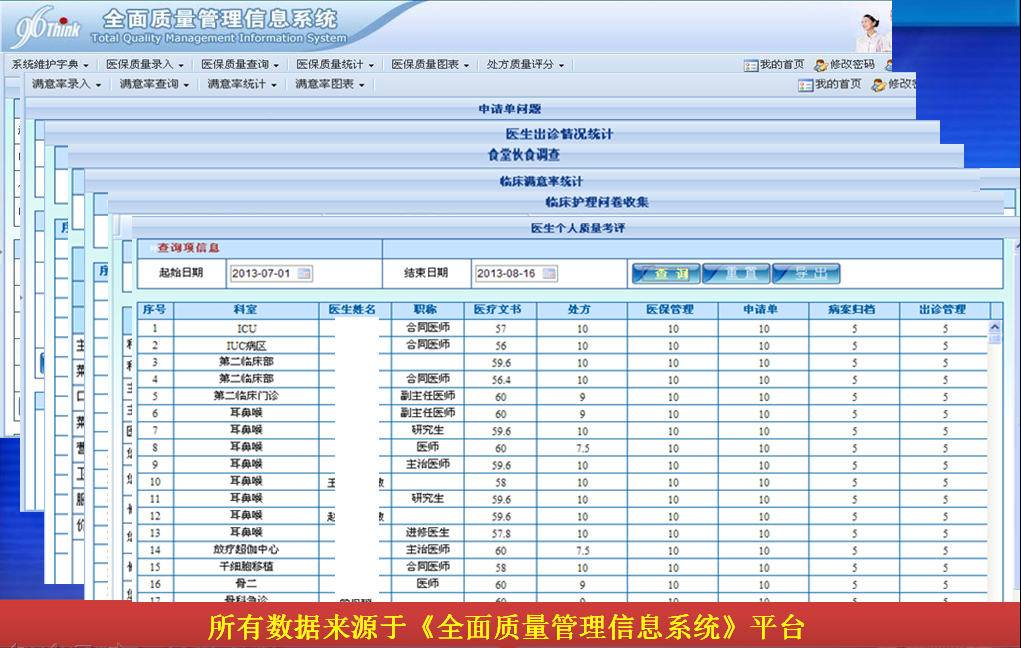The width and height of the screenshot is (1021, 648).
Task: Click the nurse portrait in the header
Action: pyautogui.click(x=873, y=31)
